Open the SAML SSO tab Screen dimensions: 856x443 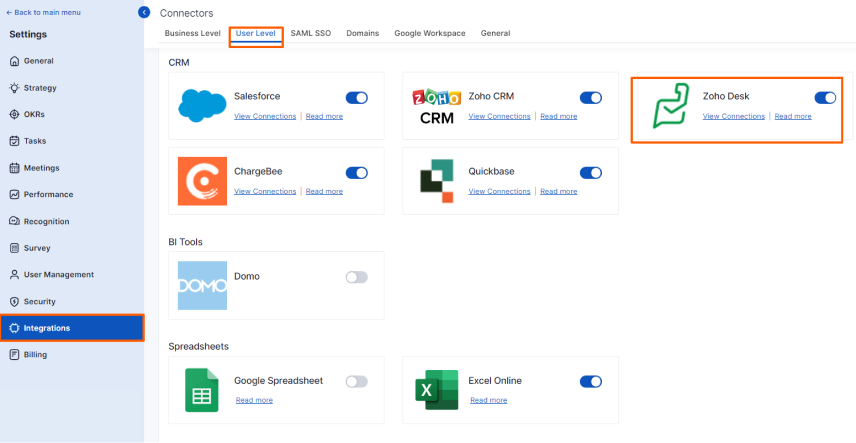coord(311,33)
